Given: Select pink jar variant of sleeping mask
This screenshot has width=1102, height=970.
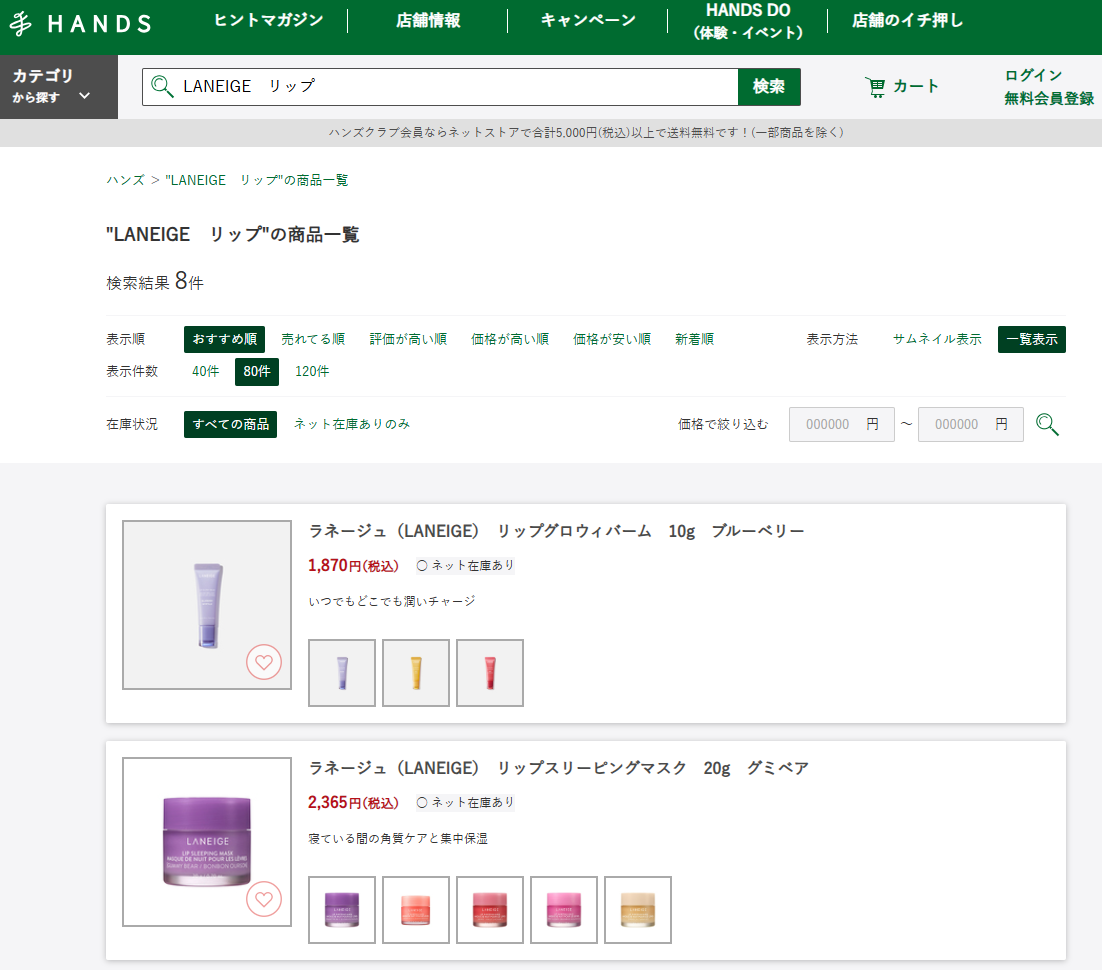Looking at the screenshot, I should coord(564,910).
